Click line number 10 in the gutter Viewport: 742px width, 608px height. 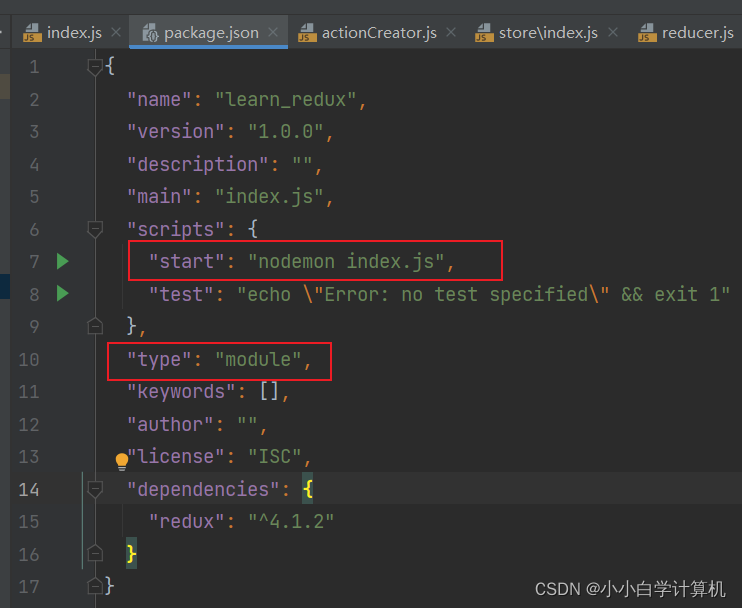[x=29, y=360]
